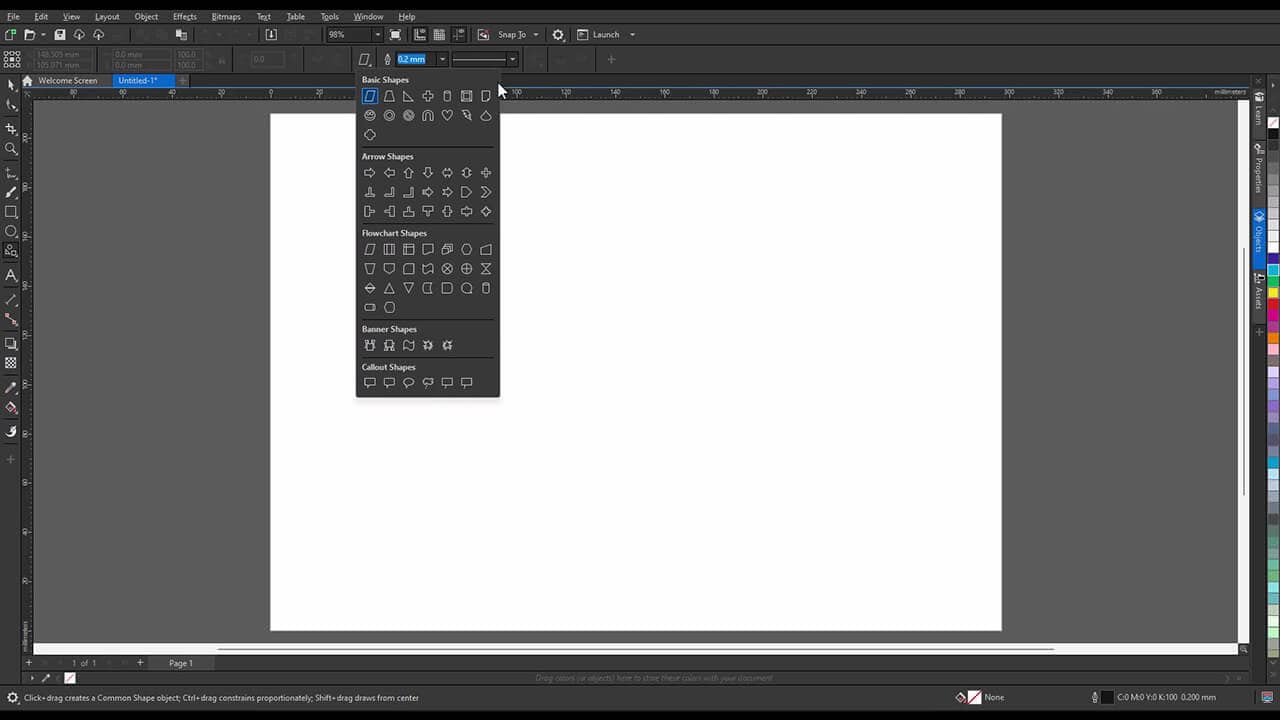The image size is (1280, 720).
Task: Pick the lightning bolt basic shape
Action: pos(466,115)
